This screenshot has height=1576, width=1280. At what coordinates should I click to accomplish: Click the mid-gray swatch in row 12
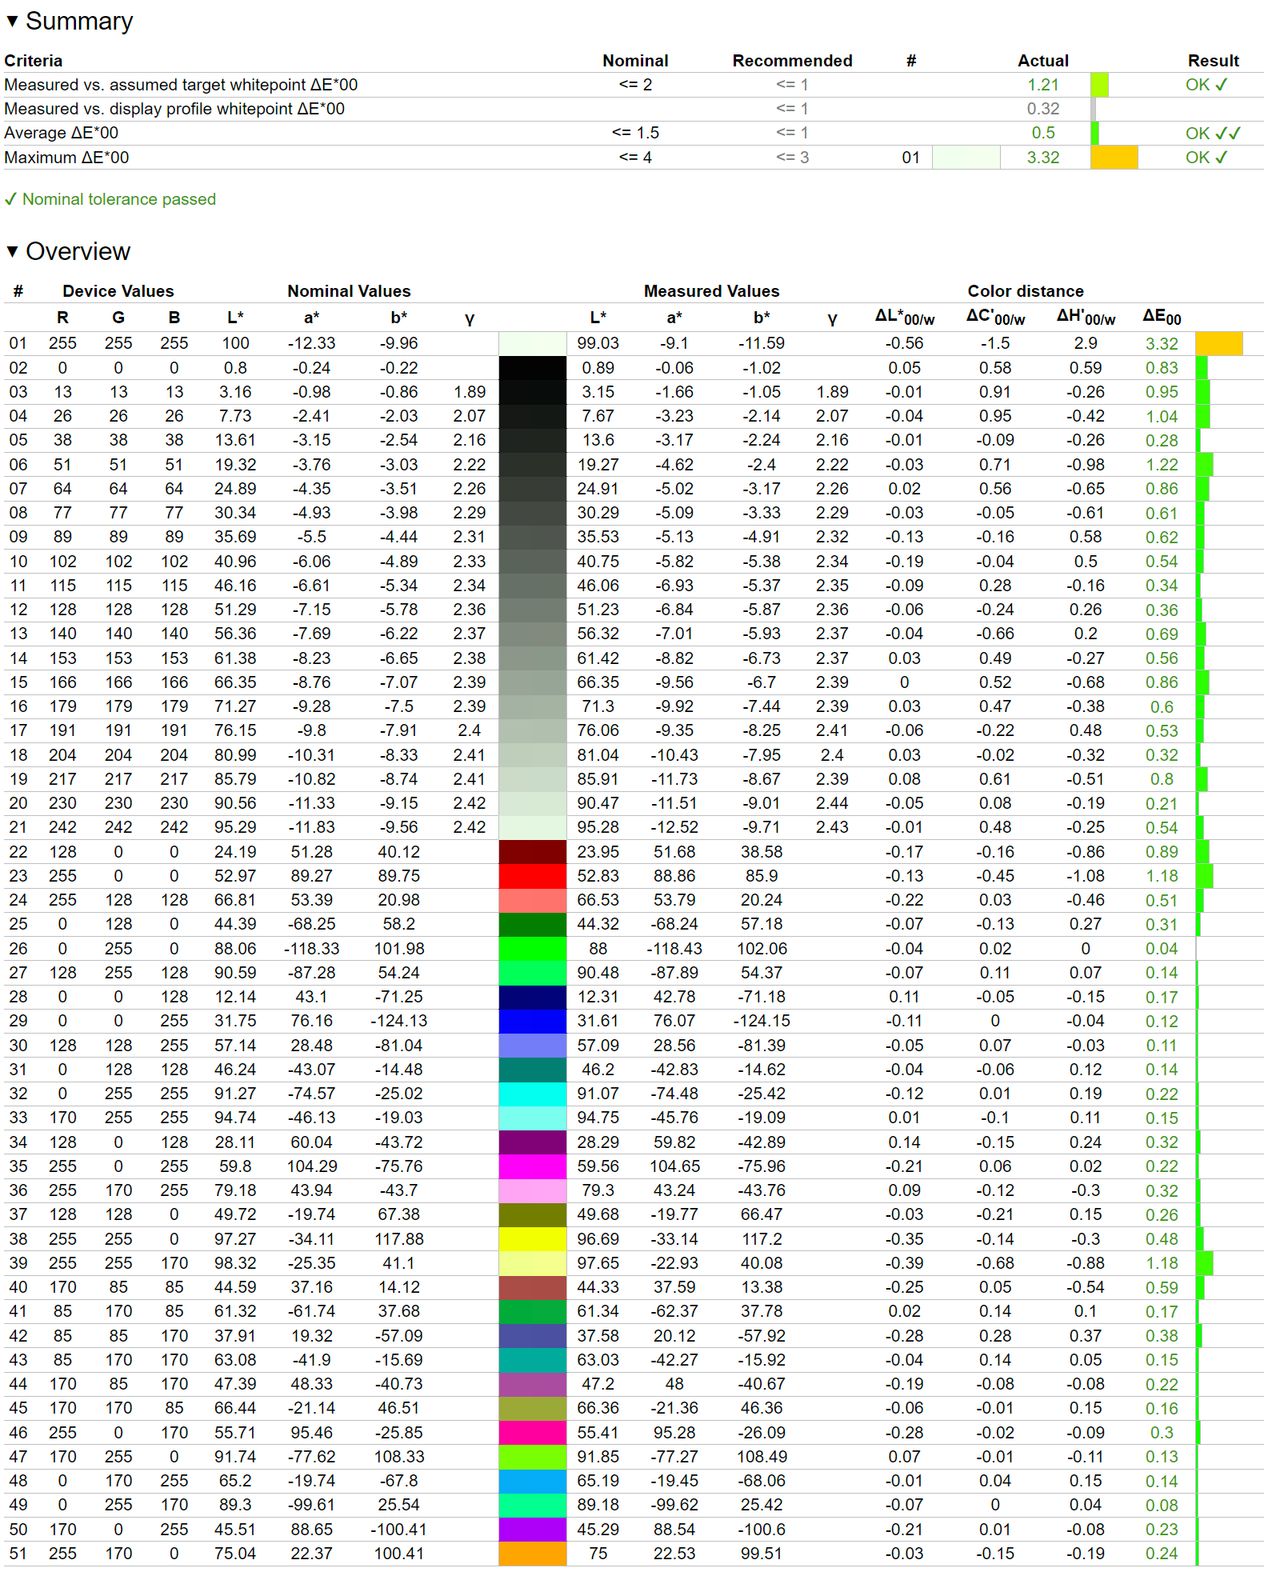tap(532, 610)
